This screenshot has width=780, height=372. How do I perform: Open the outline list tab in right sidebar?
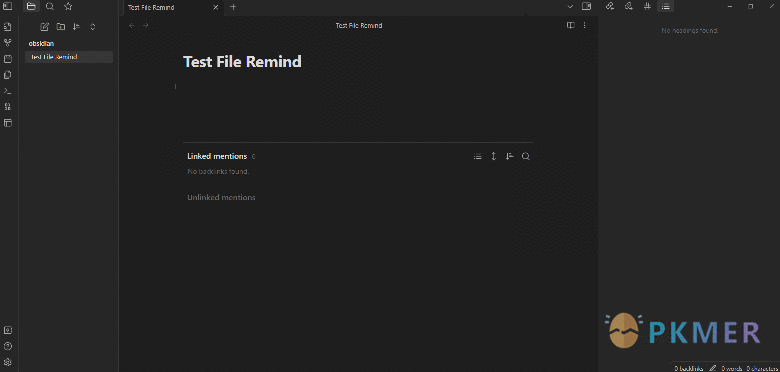click(665, 6)
